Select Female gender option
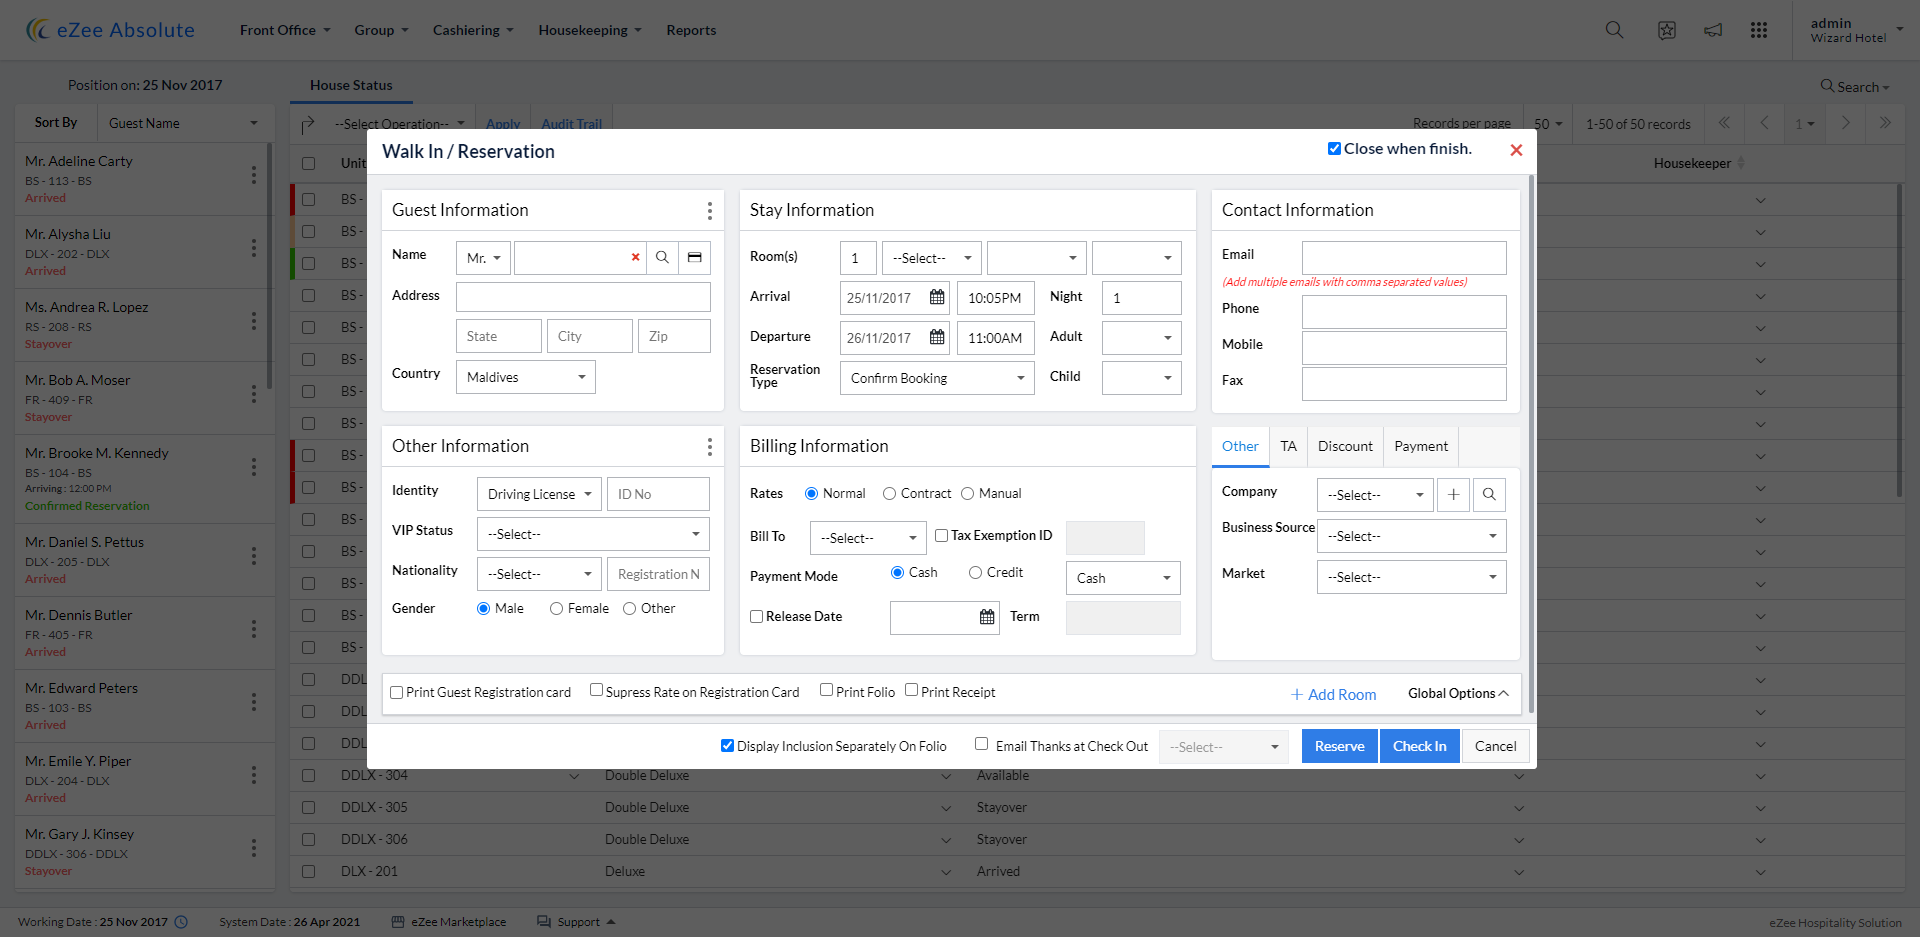The height and width of the screenshot is (937, 1920). (x=556, y=609)
